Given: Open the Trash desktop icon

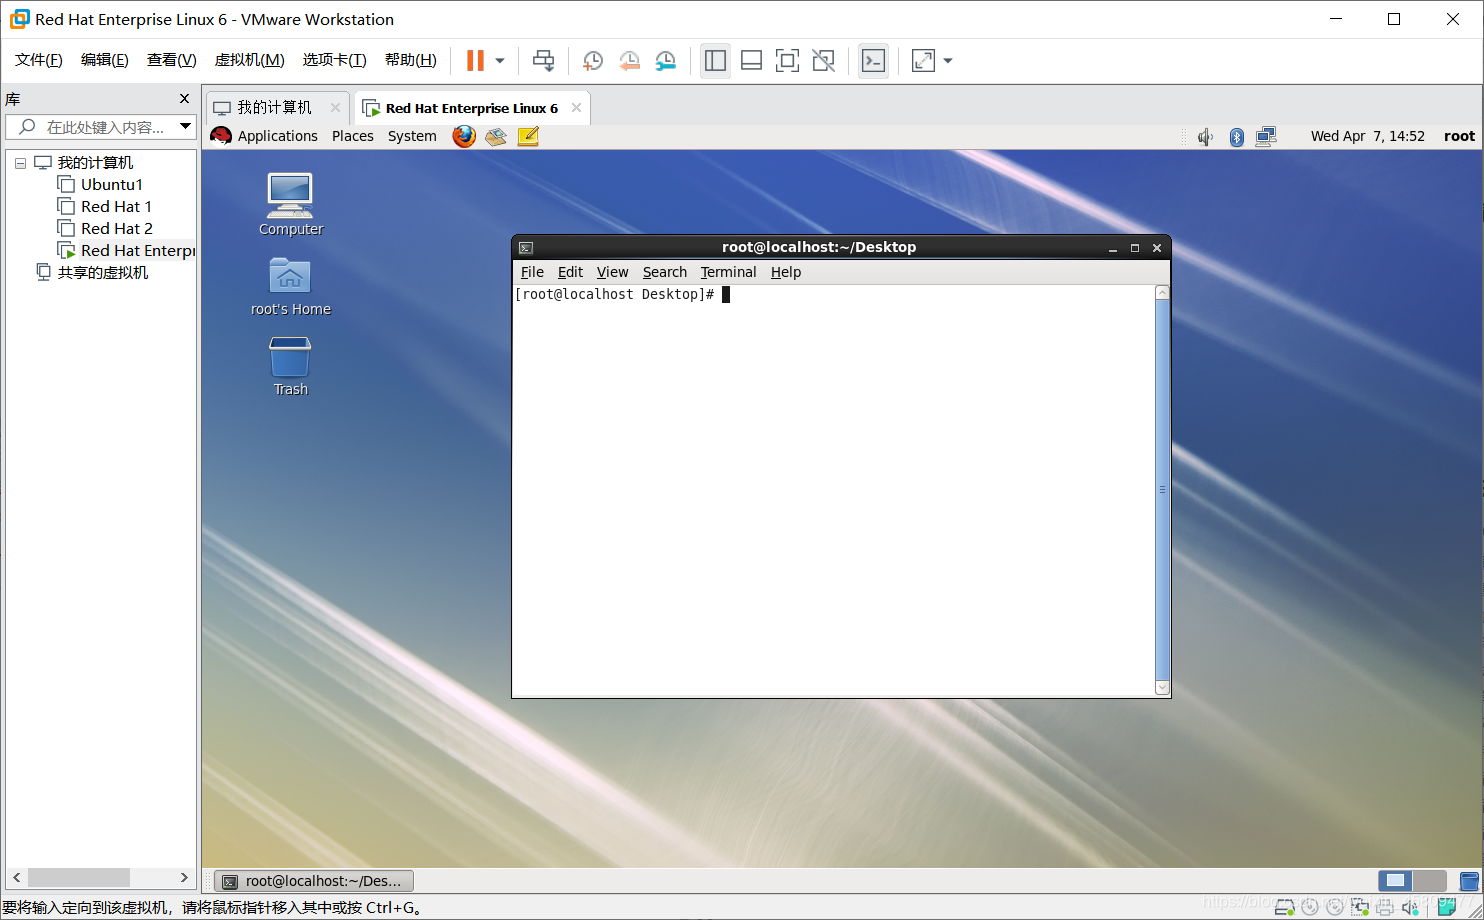Looking at the screenshot, I should 290,366.
